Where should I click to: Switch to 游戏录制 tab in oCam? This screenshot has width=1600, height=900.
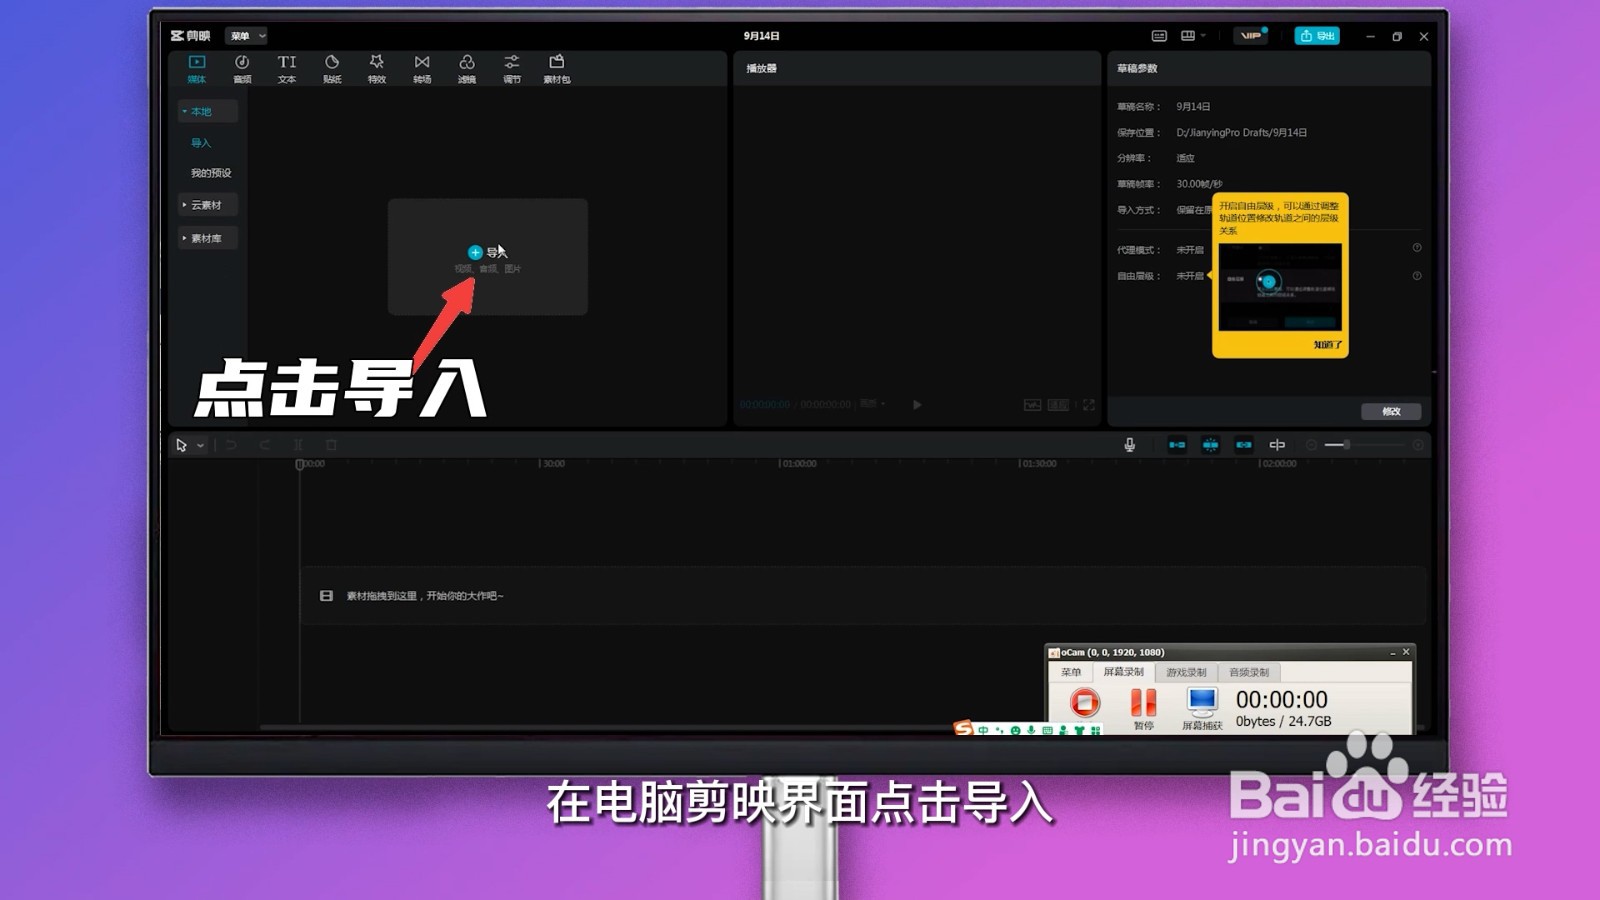click(1186, 673)
